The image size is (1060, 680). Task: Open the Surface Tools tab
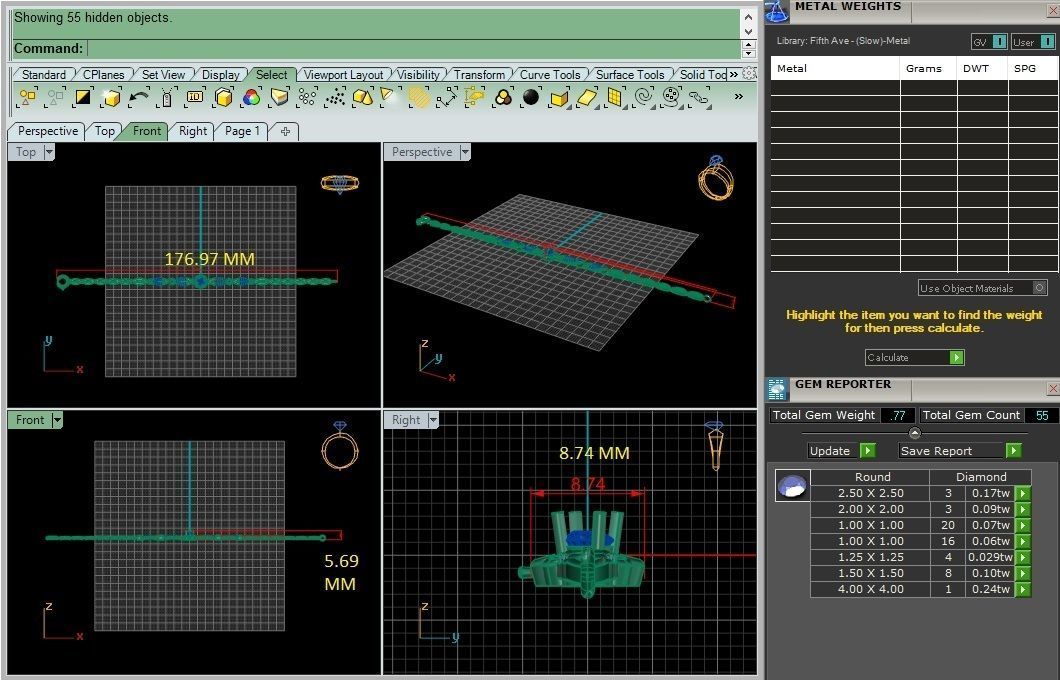click(629, 74)
